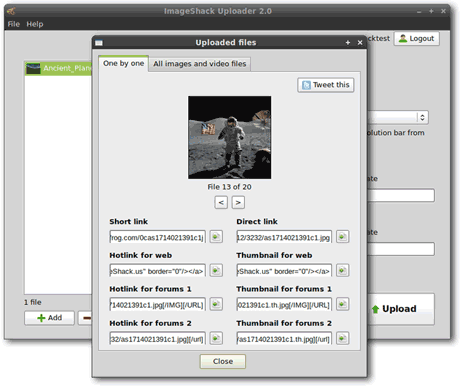Image resolution: width=465 pixels, height=387 pixels.
Task: Click Logout in the main window
Action: (x=417, y=39)
